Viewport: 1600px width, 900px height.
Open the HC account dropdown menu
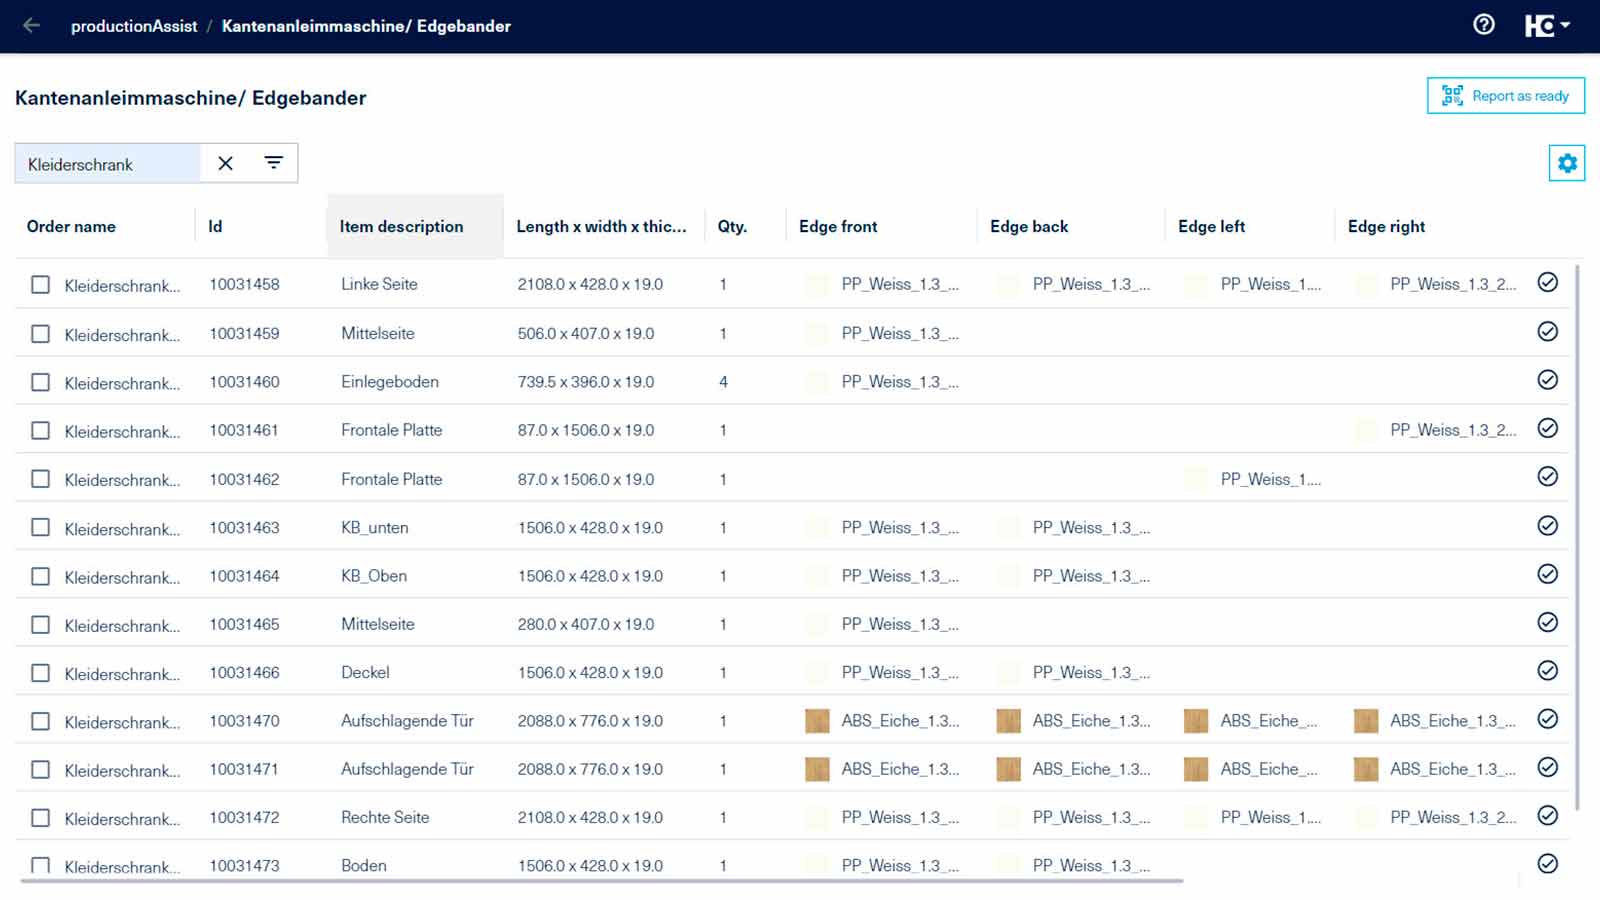point(1547,26)
